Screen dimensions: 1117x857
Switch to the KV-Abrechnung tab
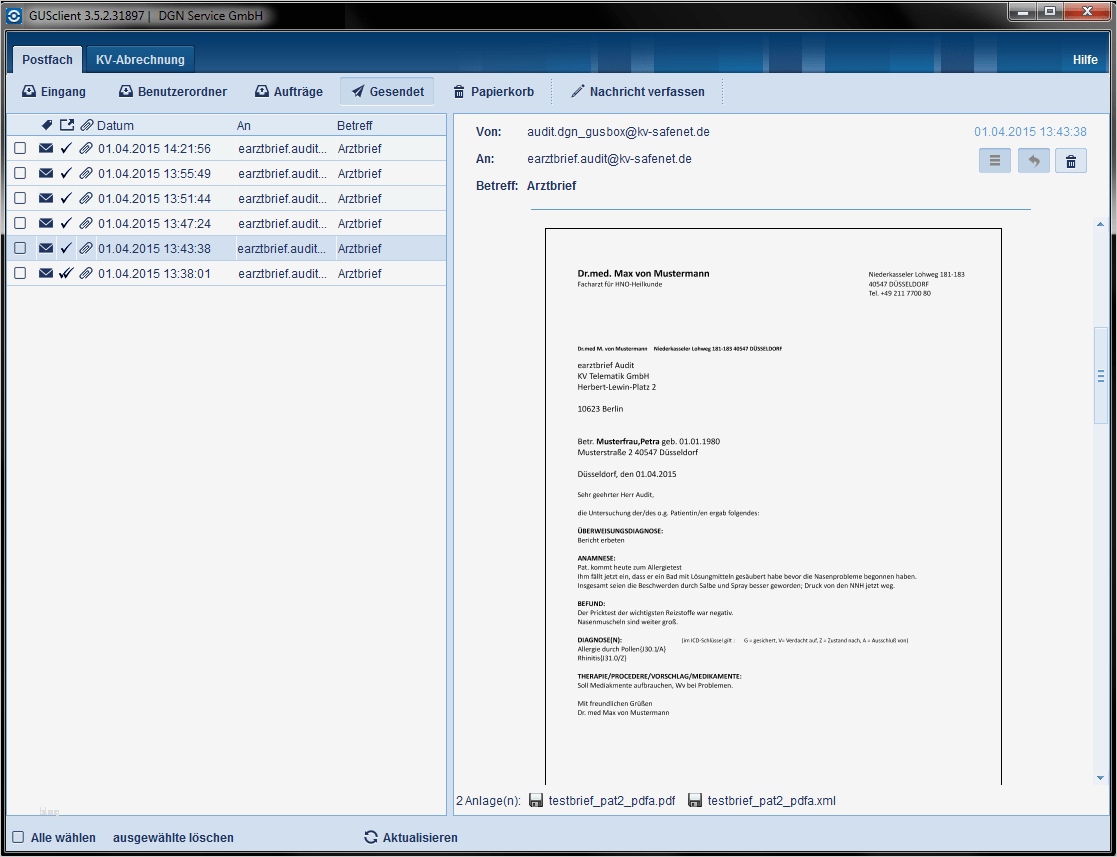pos(140,60)
